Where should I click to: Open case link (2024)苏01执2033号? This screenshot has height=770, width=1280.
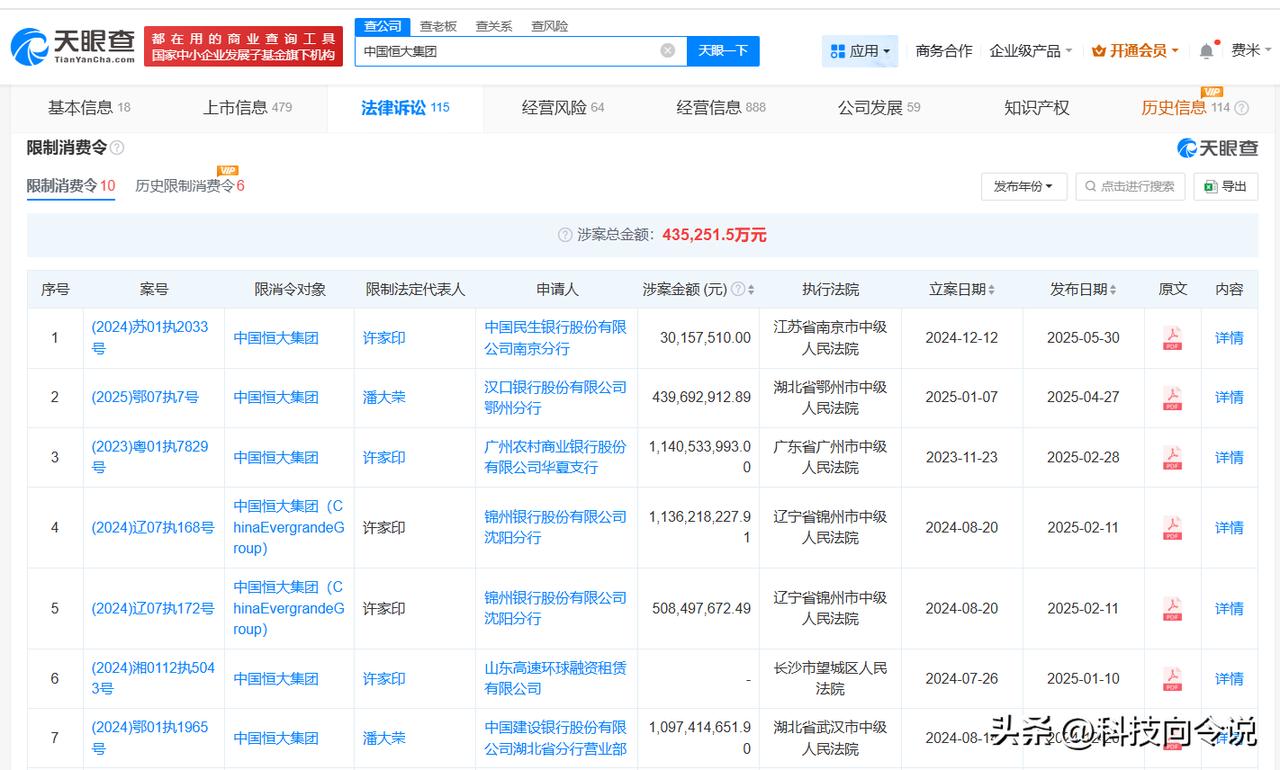coord(152,338)
